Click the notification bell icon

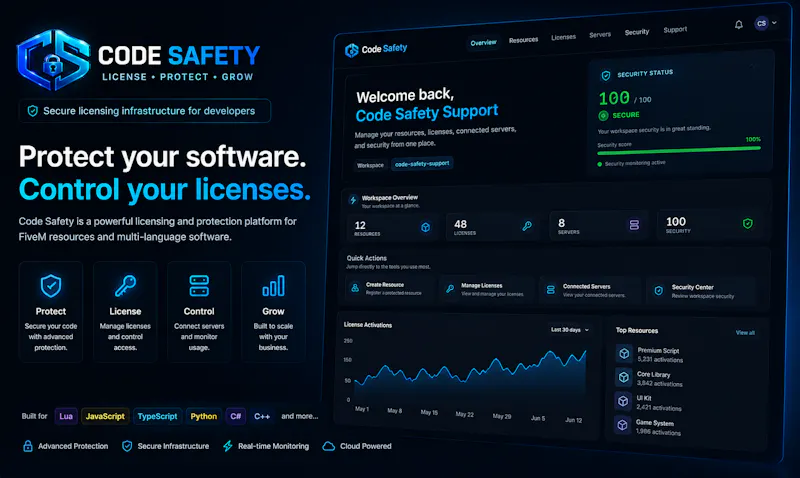tap(738, 24)
